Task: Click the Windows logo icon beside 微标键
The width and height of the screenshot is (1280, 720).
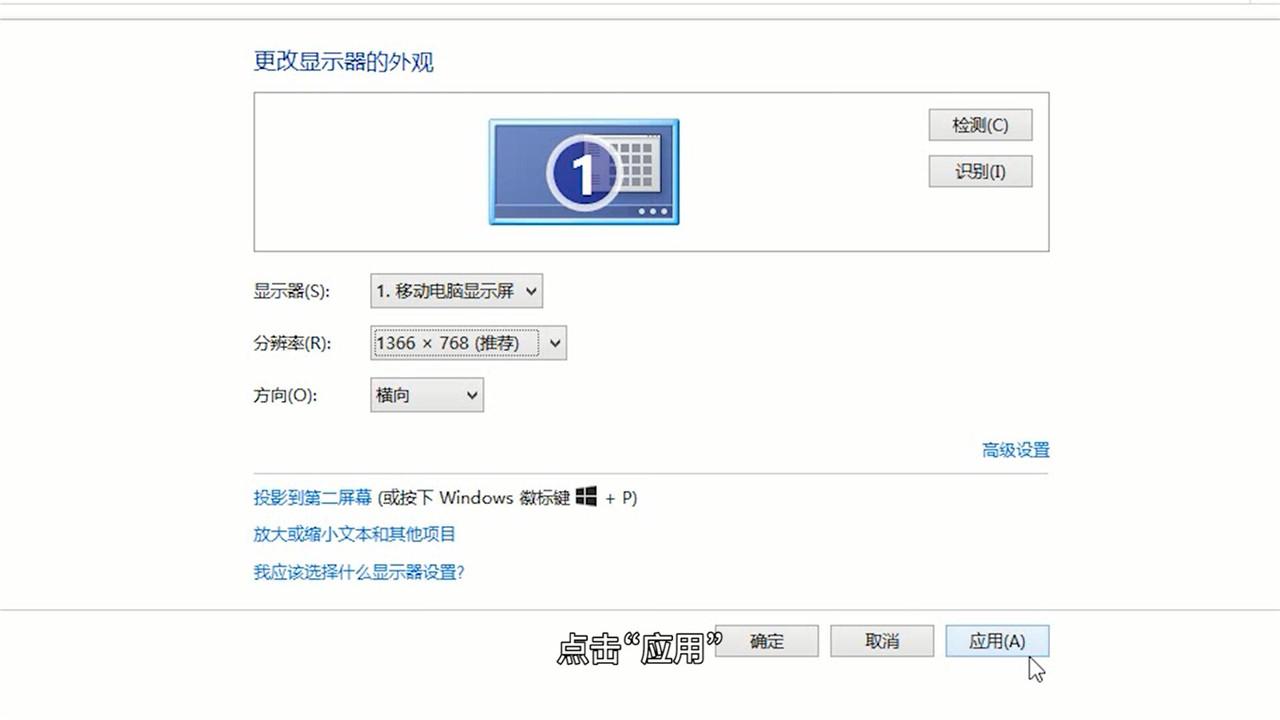Action: pyautogui.click(x=584, y=497)
